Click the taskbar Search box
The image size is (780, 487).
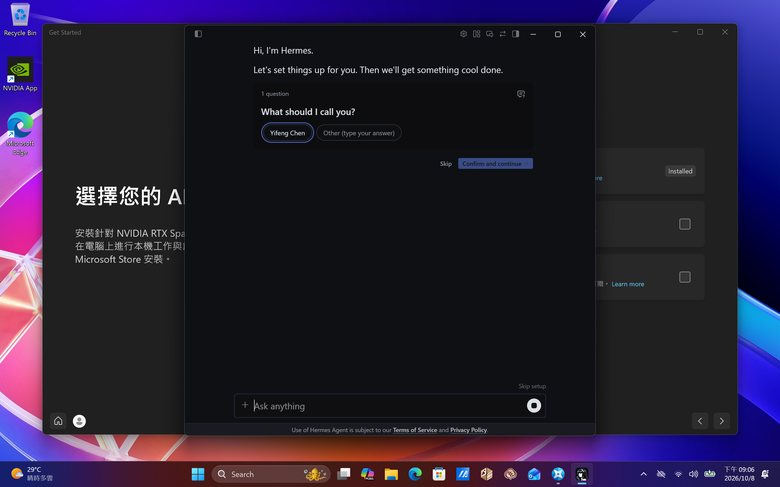tap(271, 474)
